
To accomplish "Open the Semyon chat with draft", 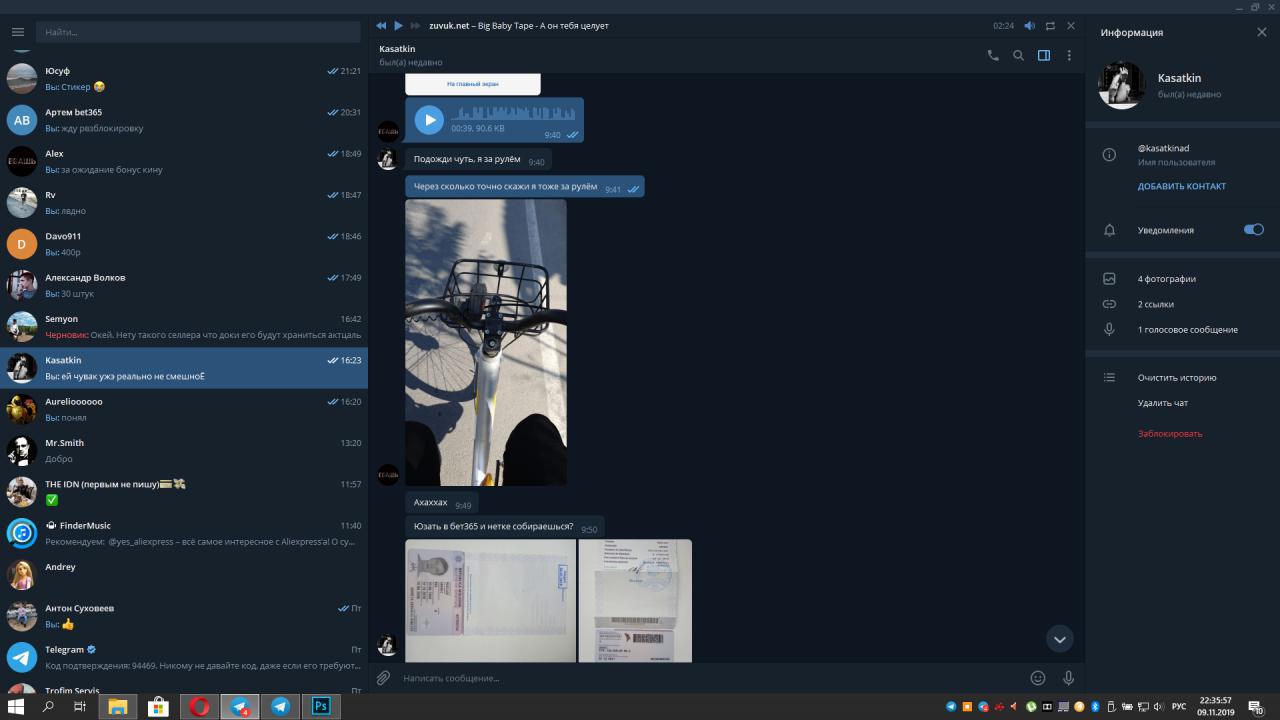I will (184, 327).
